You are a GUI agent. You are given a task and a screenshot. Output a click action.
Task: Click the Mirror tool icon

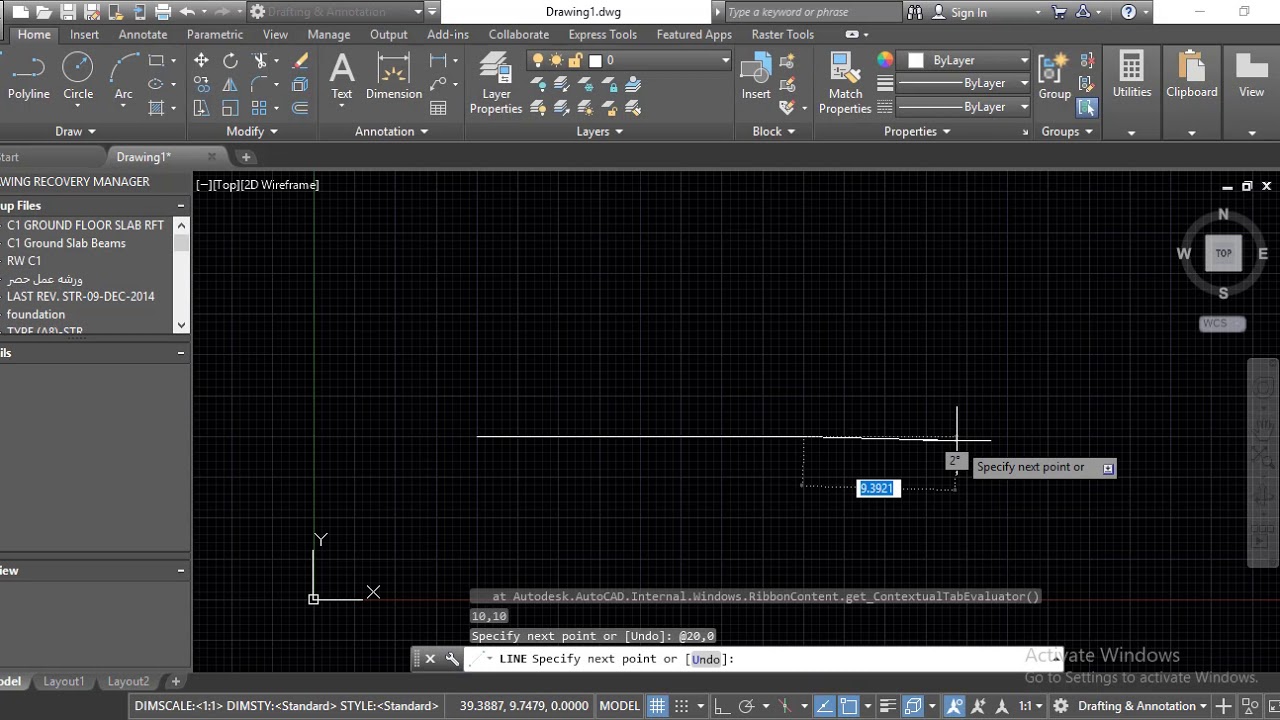coord(230,85)
